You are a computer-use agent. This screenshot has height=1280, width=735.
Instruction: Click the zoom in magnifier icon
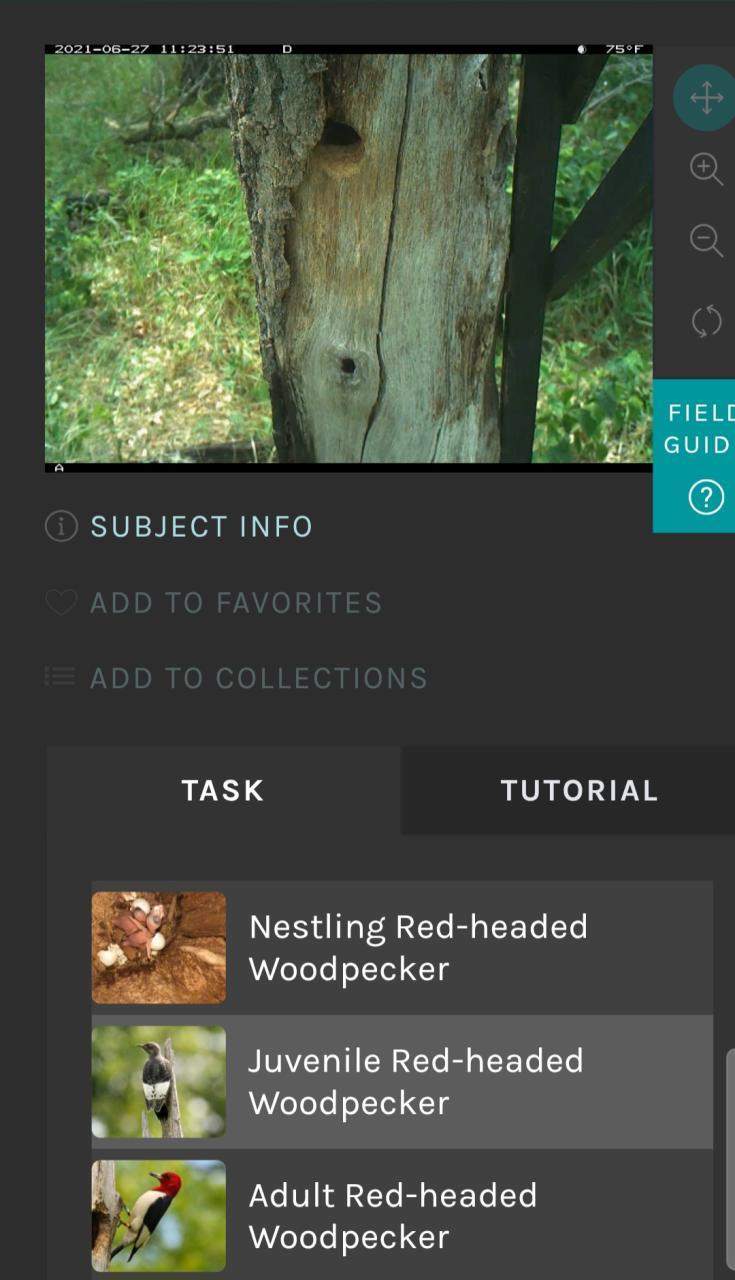706,168
